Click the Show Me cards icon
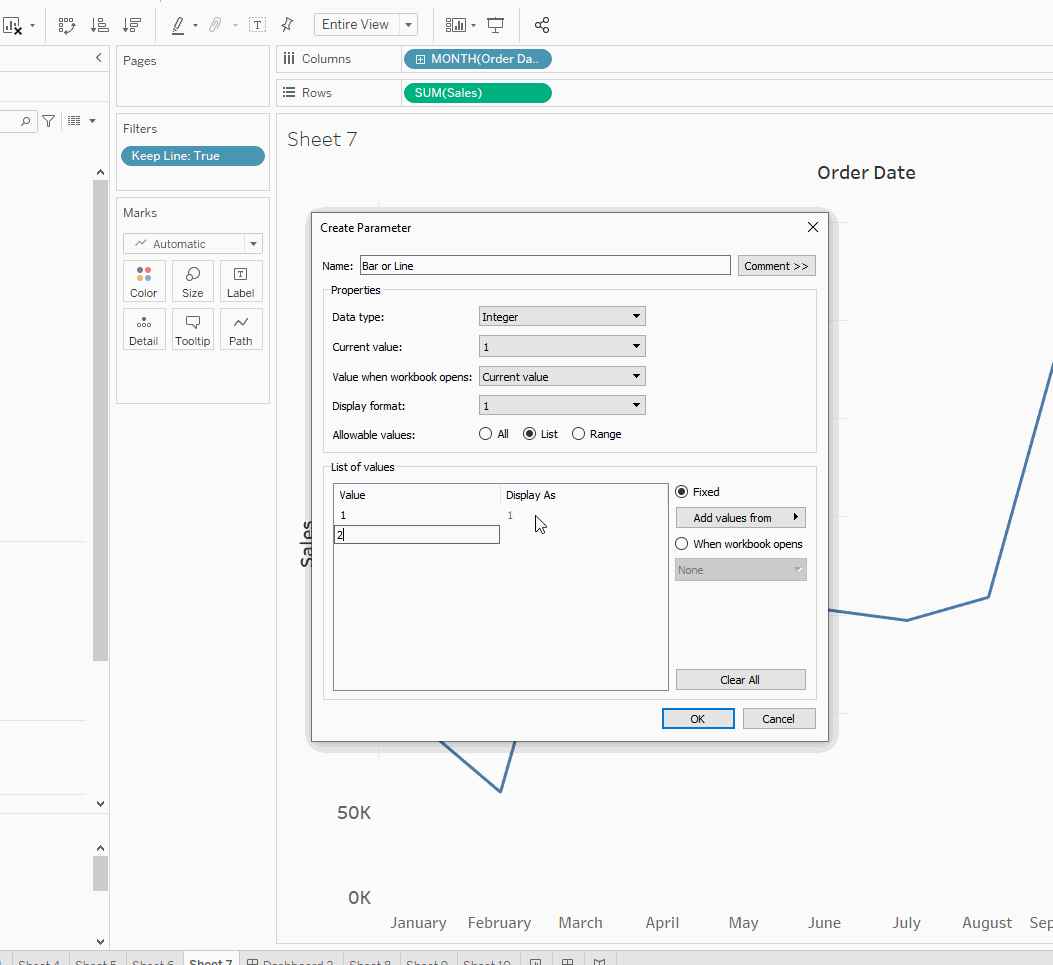This screenshot has height=965, width=1053. 455,26
